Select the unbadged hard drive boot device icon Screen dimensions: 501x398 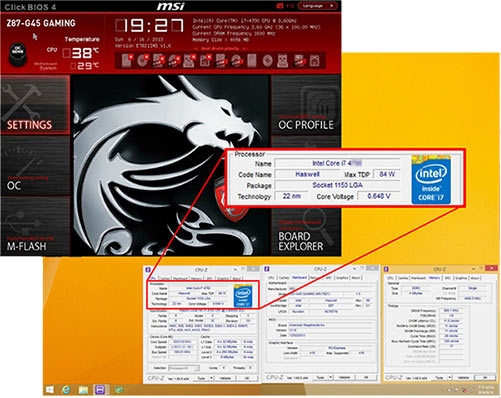click(x=252, y=61)
